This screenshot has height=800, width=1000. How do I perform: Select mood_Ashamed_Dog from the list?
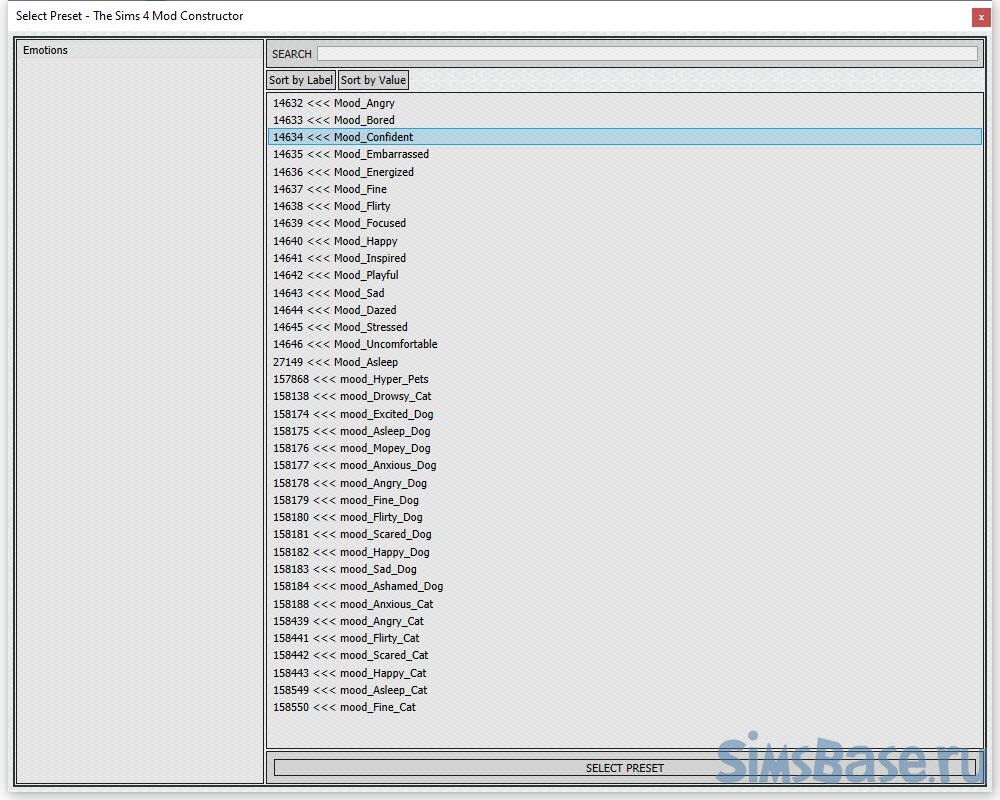coord(358,586)
